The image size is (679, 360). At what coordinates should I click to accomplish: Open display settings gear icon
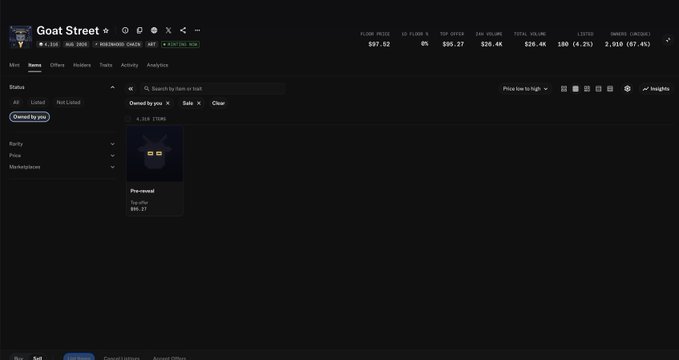[627, 89]
